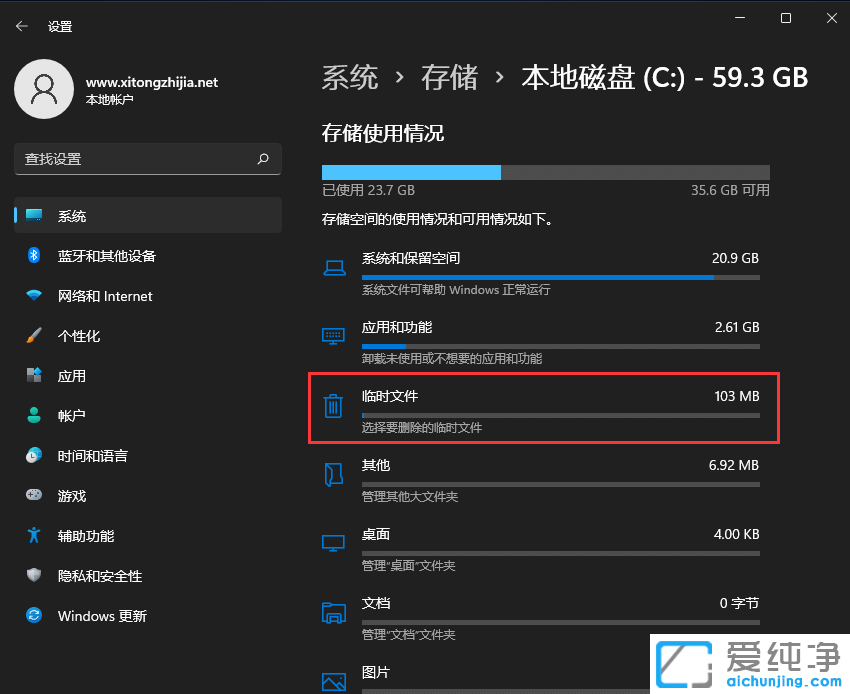This screenshot has height=694, width=850.
Task: Click the search magnifier icon
Action: tap(263, 159)
